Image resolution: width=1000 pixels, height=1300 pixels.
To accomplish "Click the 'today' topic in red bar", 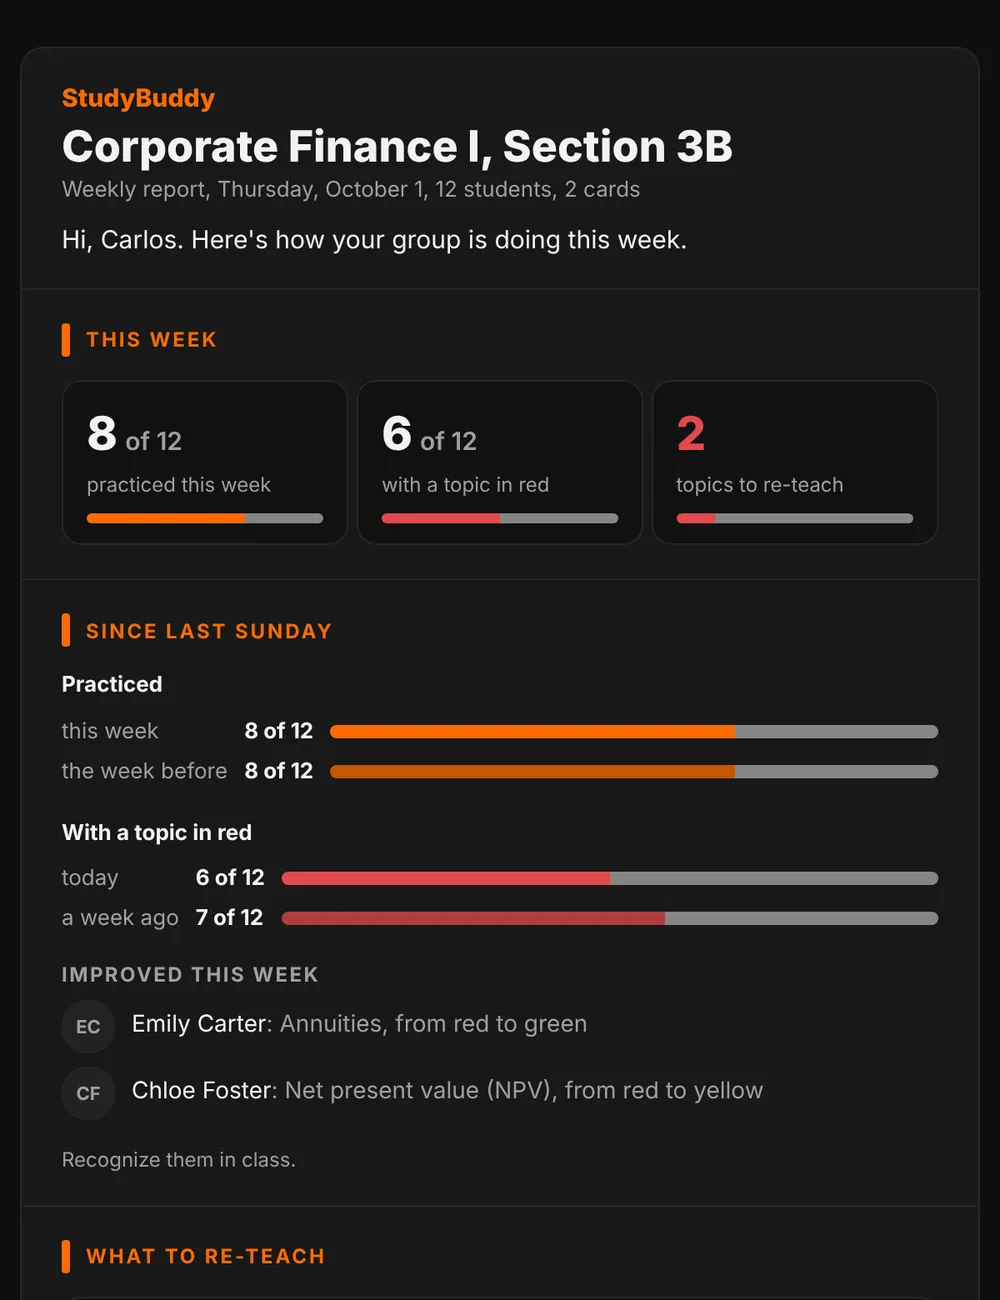I will pyautogui.click(x=610, y=879).
